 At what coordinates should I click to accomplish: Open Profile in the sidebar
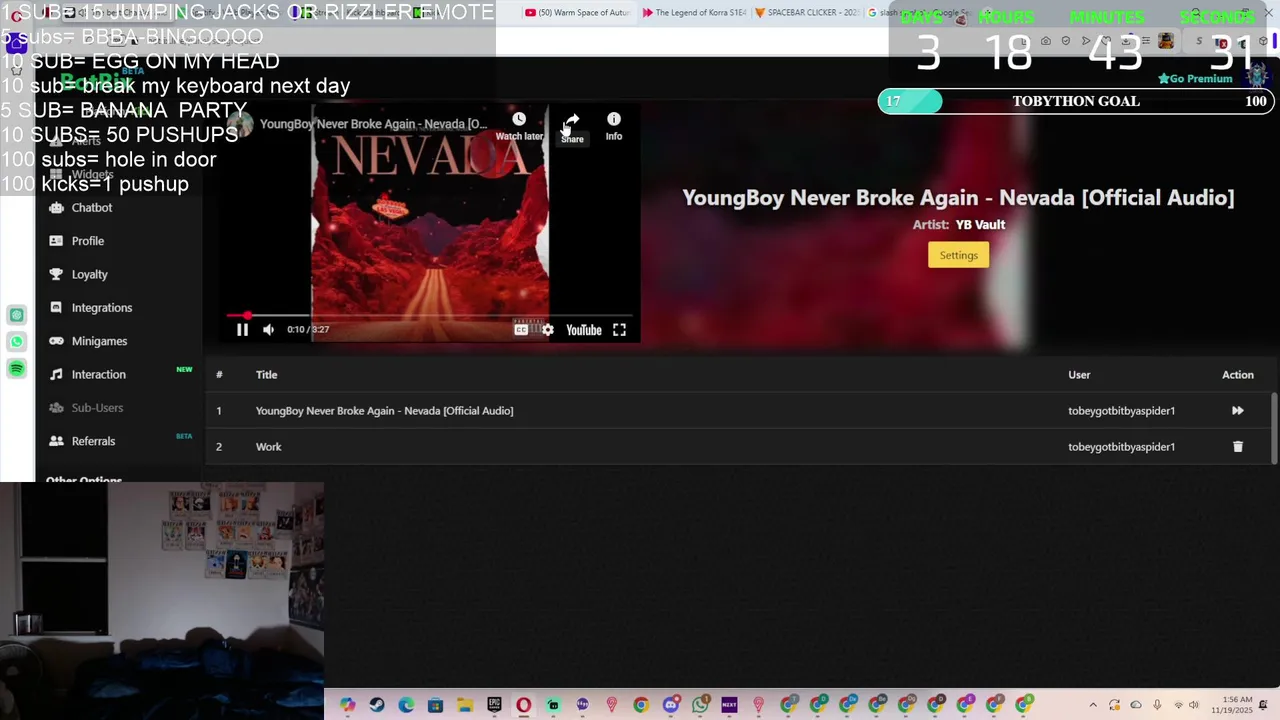tap(88, 241)
